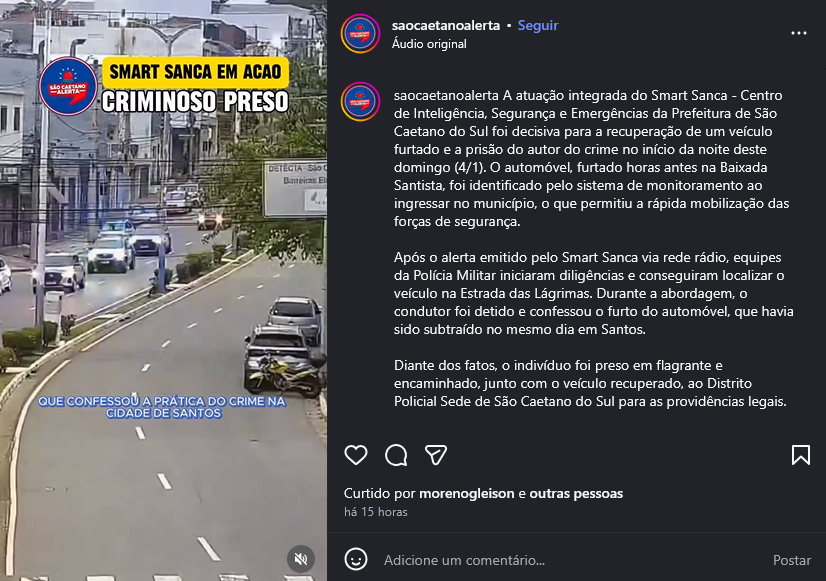Follow the account via Seguir
The width and height of the screenshot is (826, 581).
pyautogui.click(x=538, y=25)
